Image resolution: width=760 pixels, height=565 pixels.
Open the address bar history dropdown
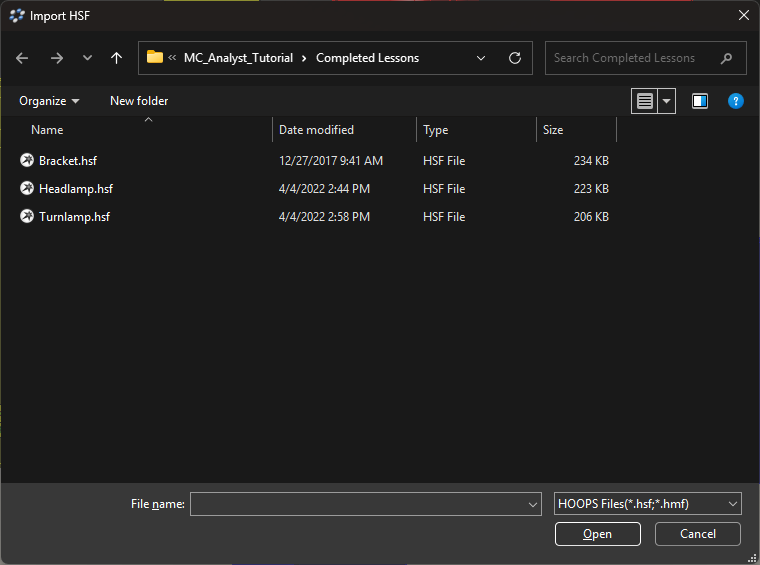coord(481,58)
